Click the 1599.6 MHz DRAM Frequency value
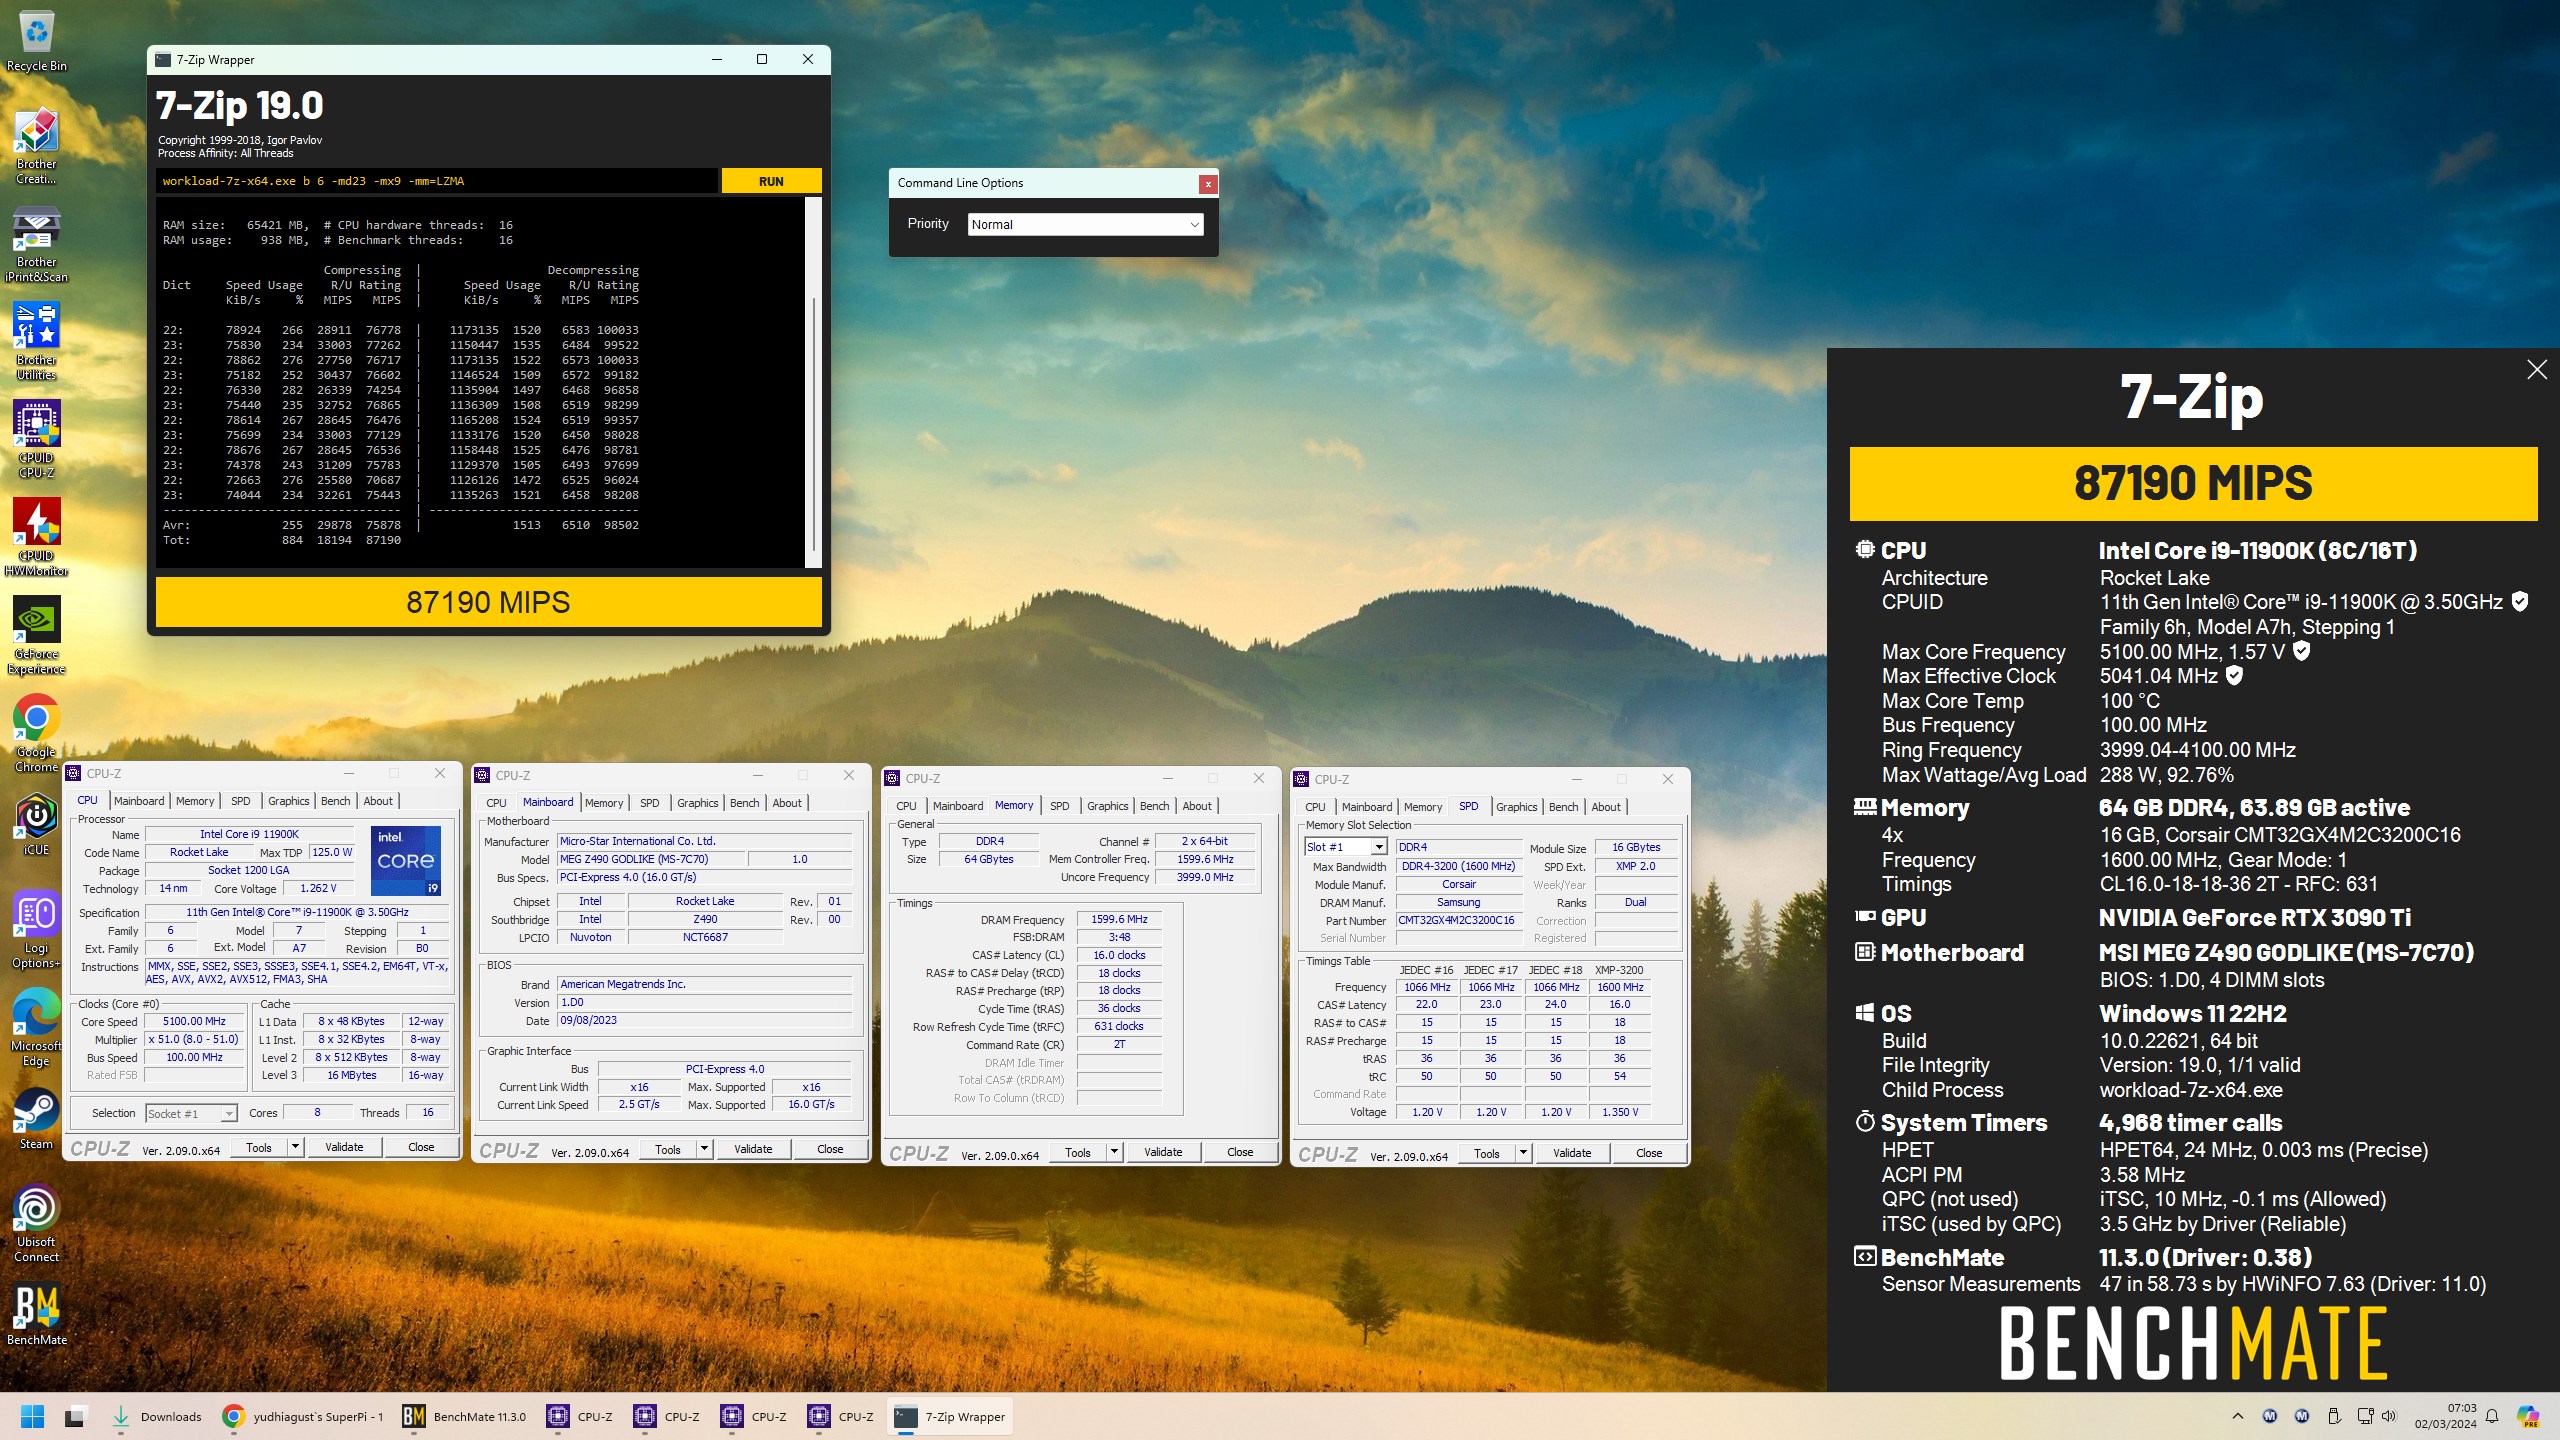This screenshot has width=2560, height=1440. (x=1119, y=919)
